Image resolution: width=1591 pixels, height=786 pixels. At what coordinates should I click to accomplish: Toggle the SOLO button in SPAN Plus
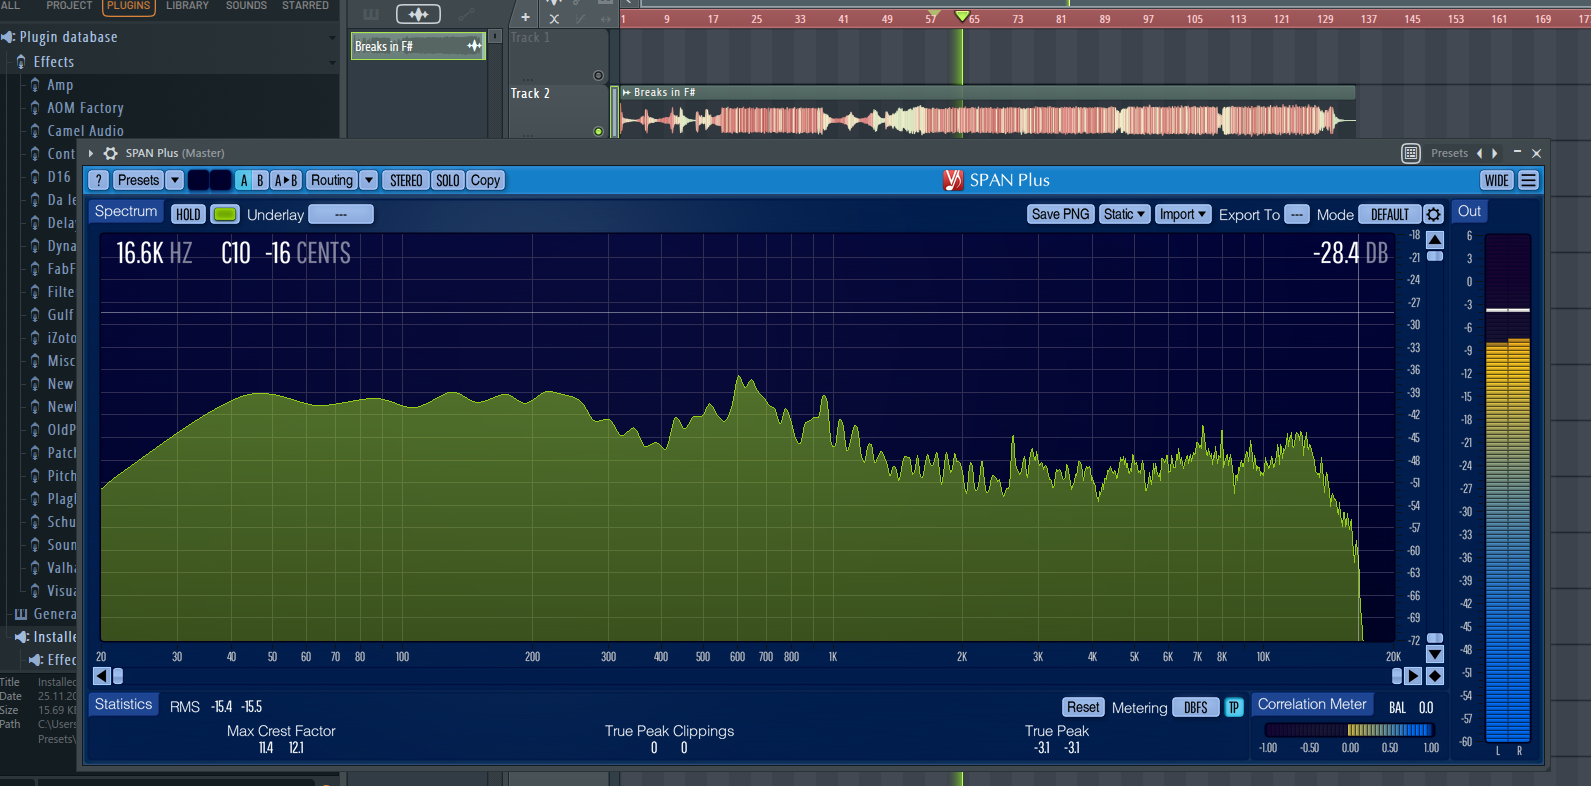pyautogui.click(x=447, y=180)
